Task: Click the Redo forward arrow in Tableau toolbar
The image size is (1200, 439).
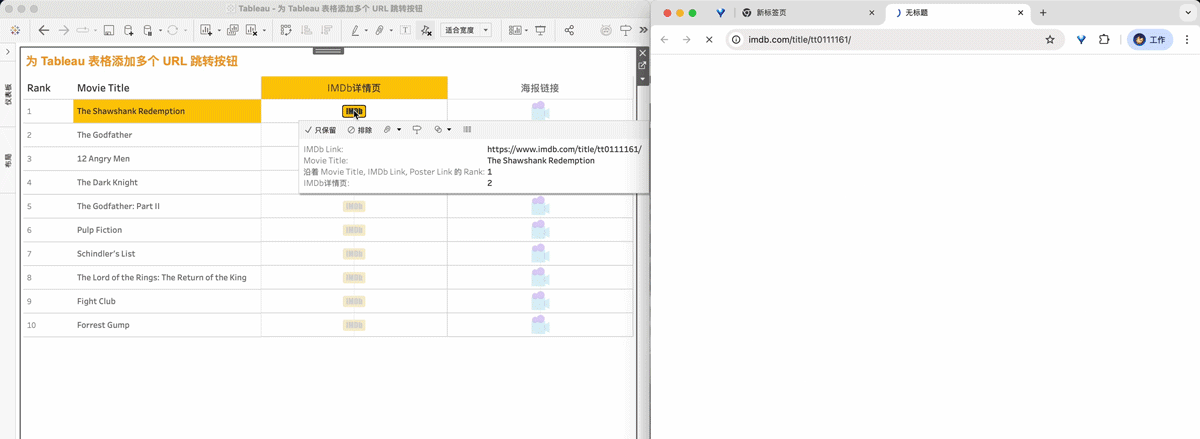Action: 64,30
